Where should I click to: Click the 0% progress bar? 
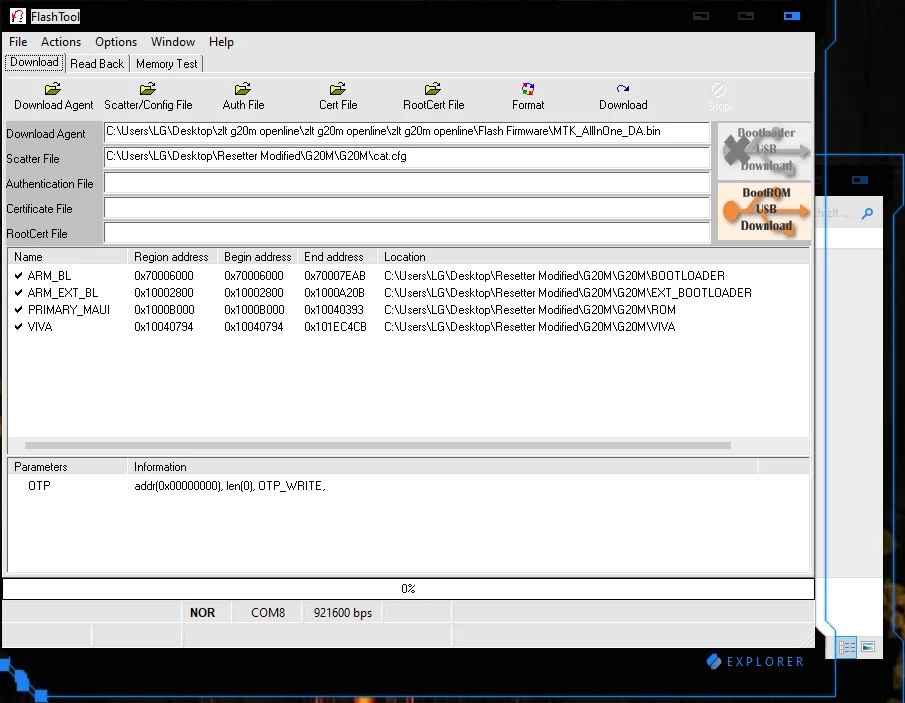pyautogui.click(x=408, y=589)
